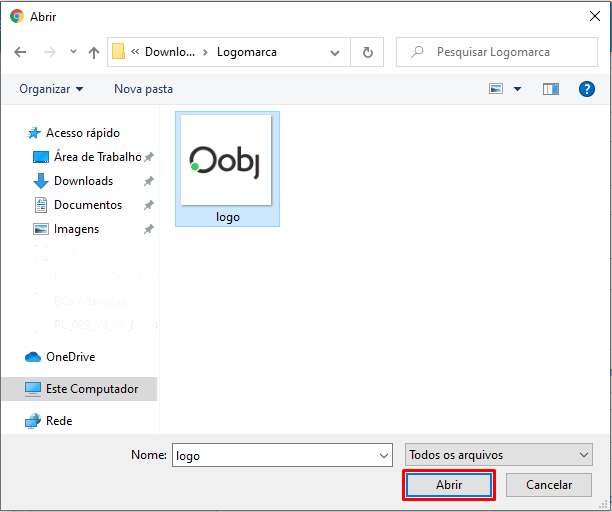This screenshot has height=512, width=612.
Task: Open the view options dropdown arrow
Action: pyautogui.click(x=517, y=89)
